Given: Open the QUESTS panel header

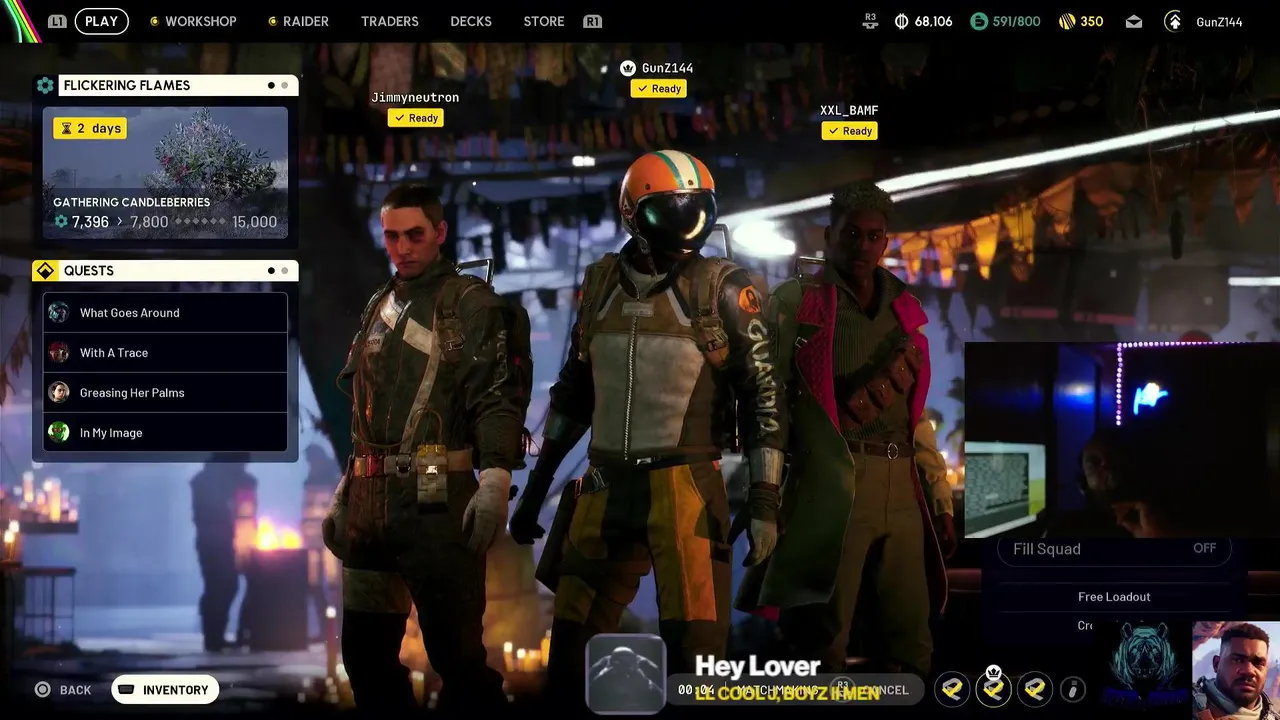Looking at the screenshot, I should click(x=178, y=271).
